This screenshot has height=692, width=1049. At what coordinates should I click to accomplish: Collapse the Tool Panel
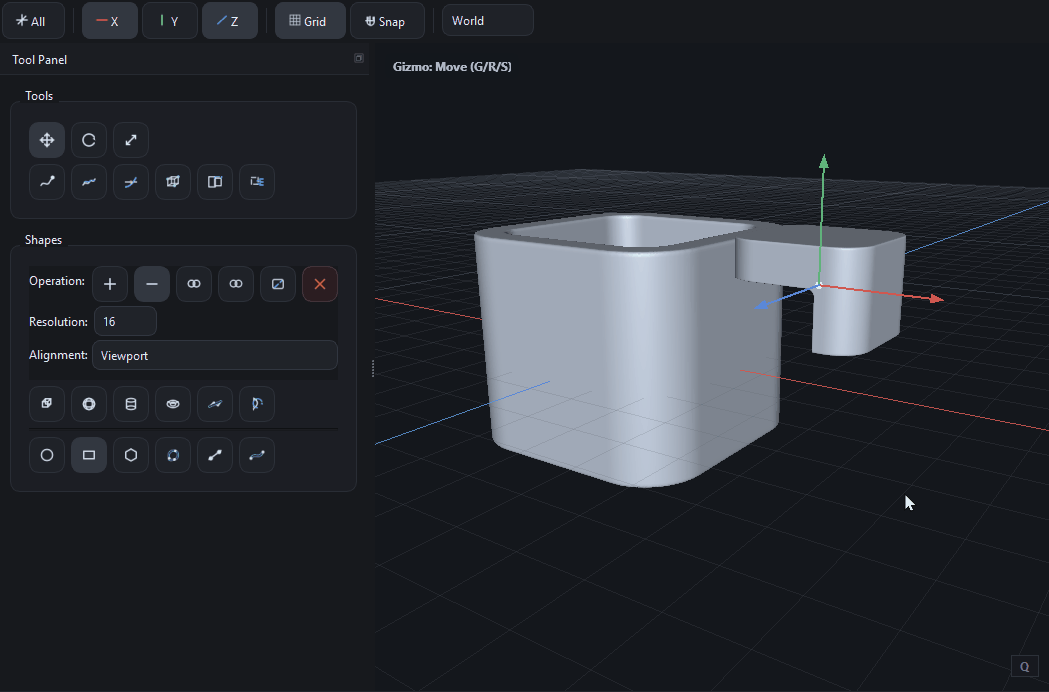coord(358,59)
